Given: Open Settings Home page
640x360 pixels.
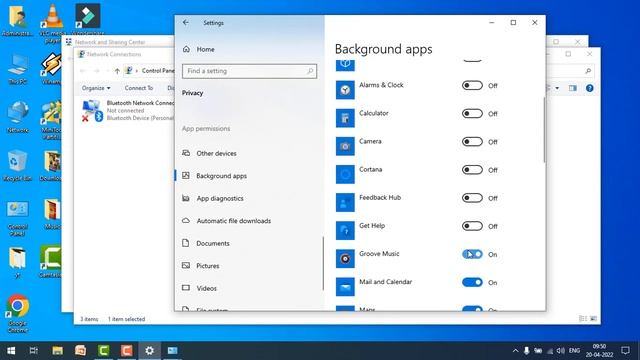Looking at the screenshot, I should [x=198, y=49].
